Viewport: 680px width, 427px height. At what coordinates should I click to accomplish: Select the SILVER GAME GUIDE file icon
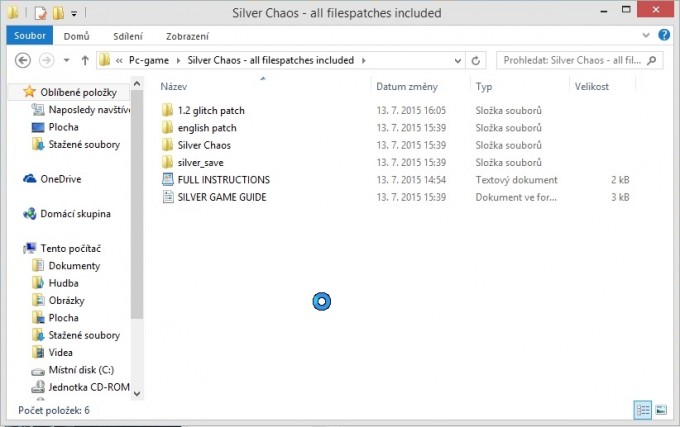(167, 197)
